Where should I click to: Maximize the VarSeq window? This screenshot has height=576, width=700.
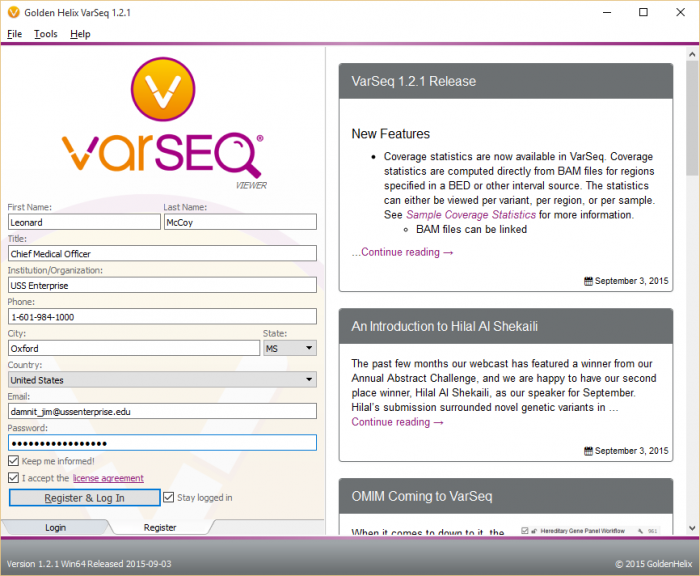coord(643,13)
